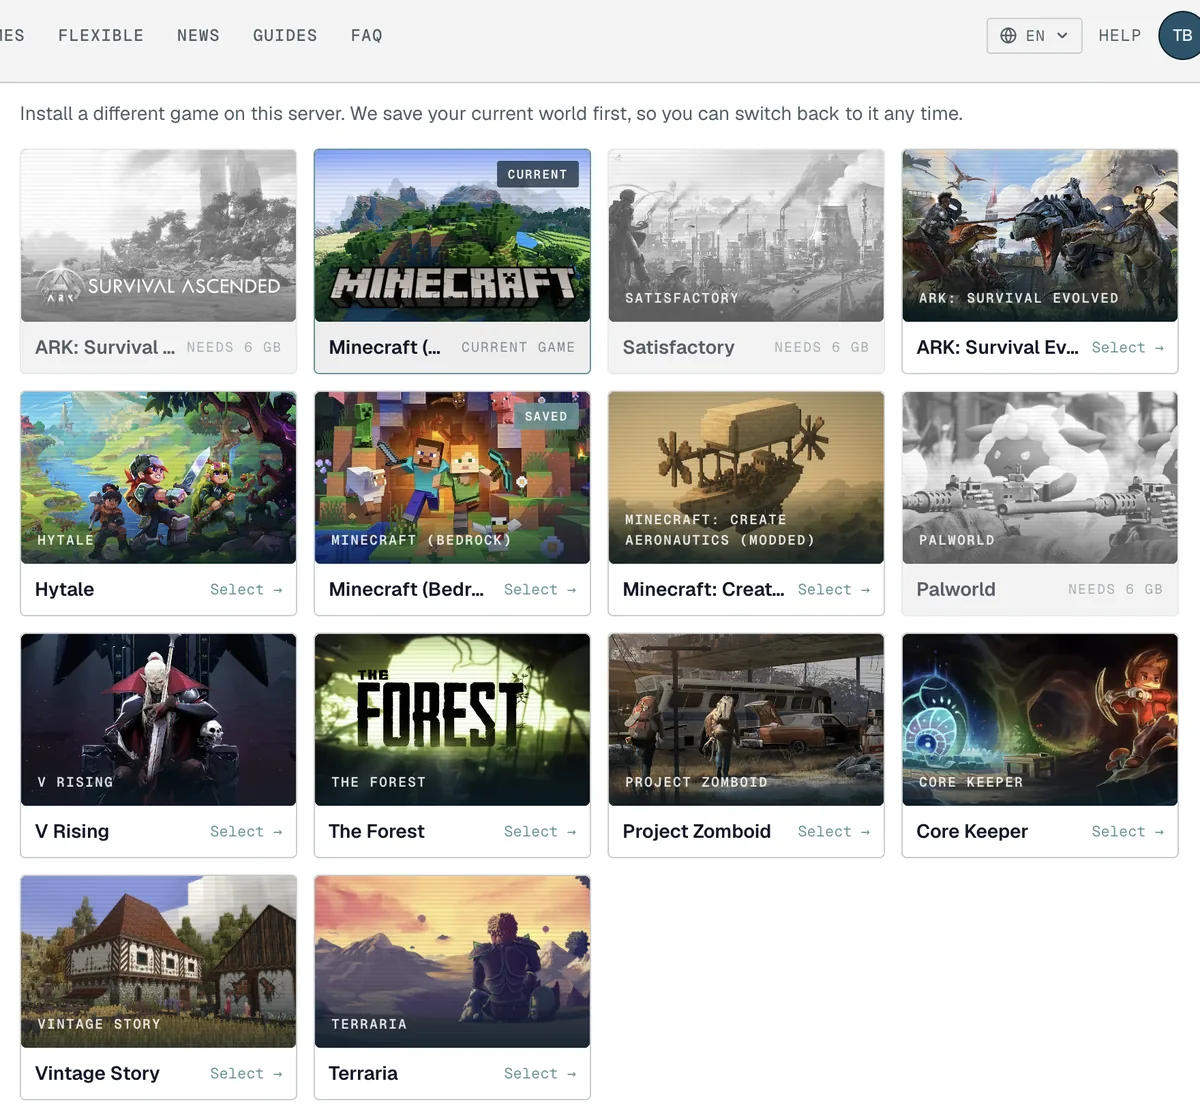
Task: Open the News nav item
Action: point(198,35)
